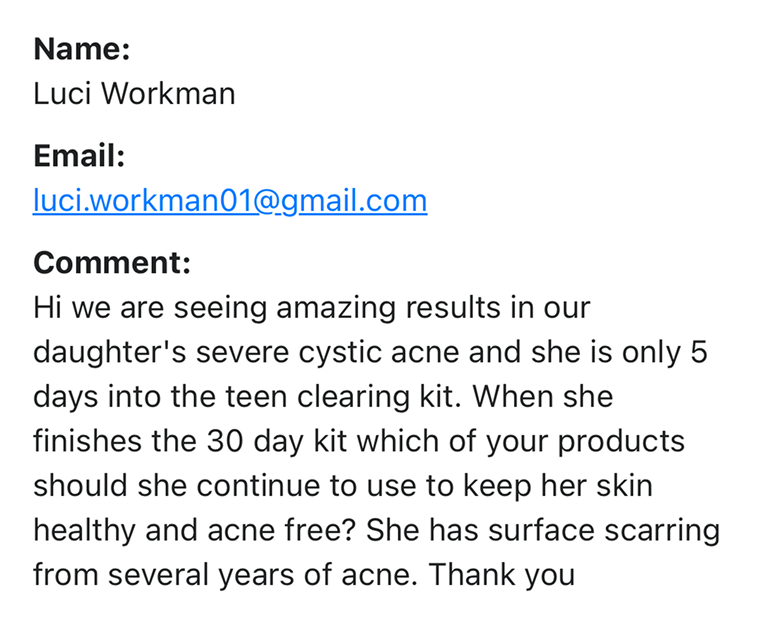Click the bold "Email:" label
The width and height of the screenshot is (784, 640).
pos(79,156)
